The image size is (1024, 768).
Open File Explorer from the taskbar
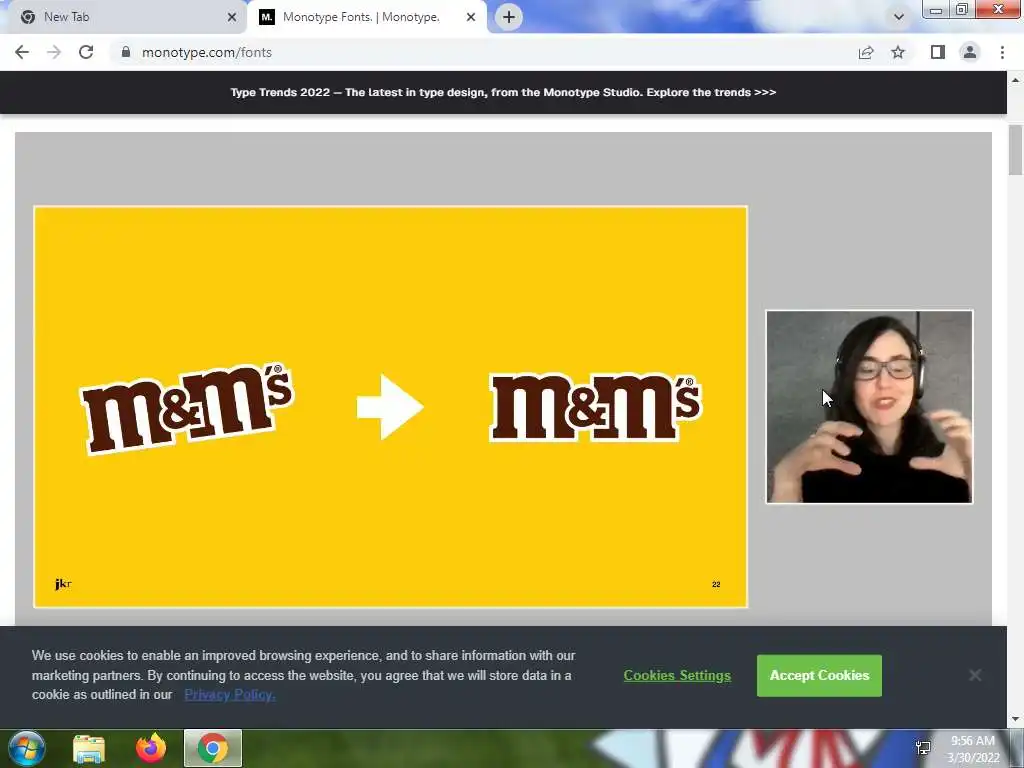(x=89, y=748)
